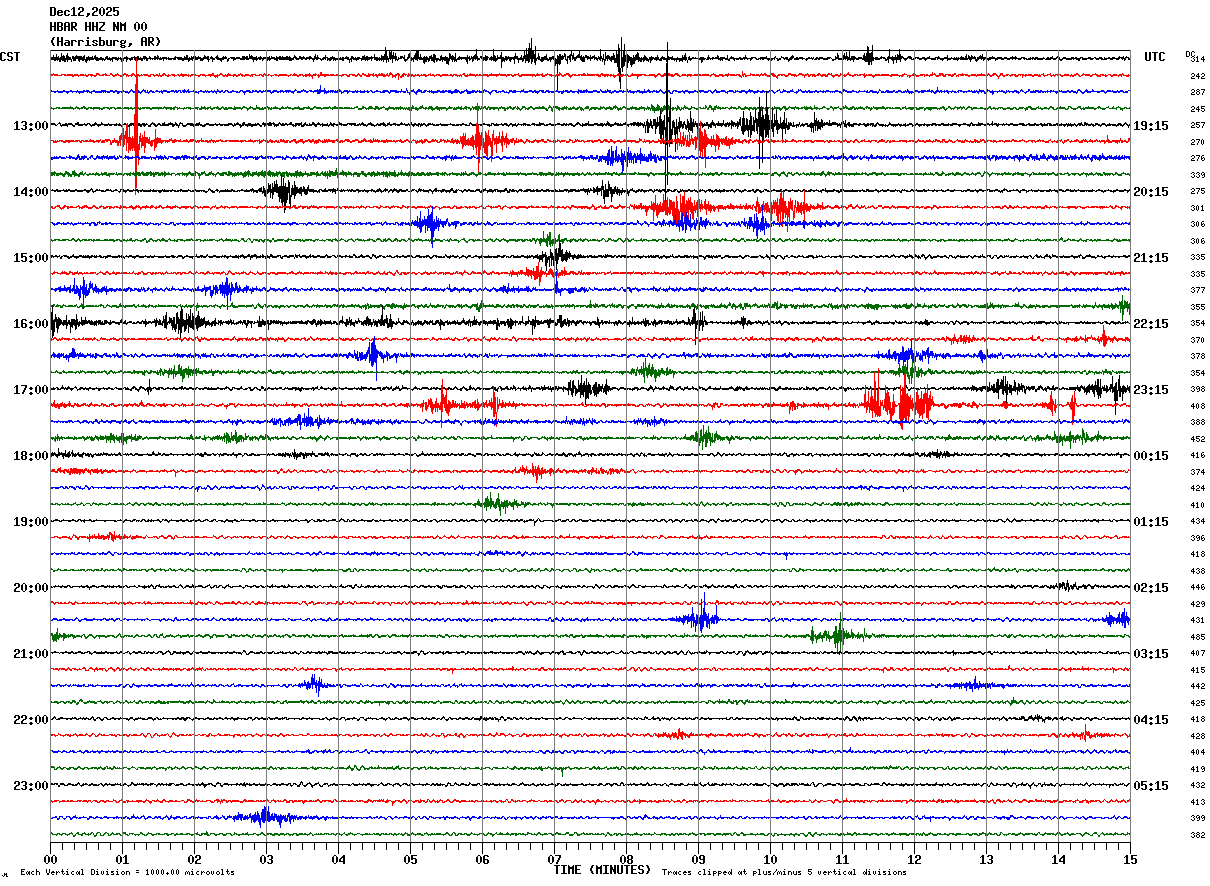Click the DC offset value 404
Screen dimensions: 1210x886
coord(1197,752)
